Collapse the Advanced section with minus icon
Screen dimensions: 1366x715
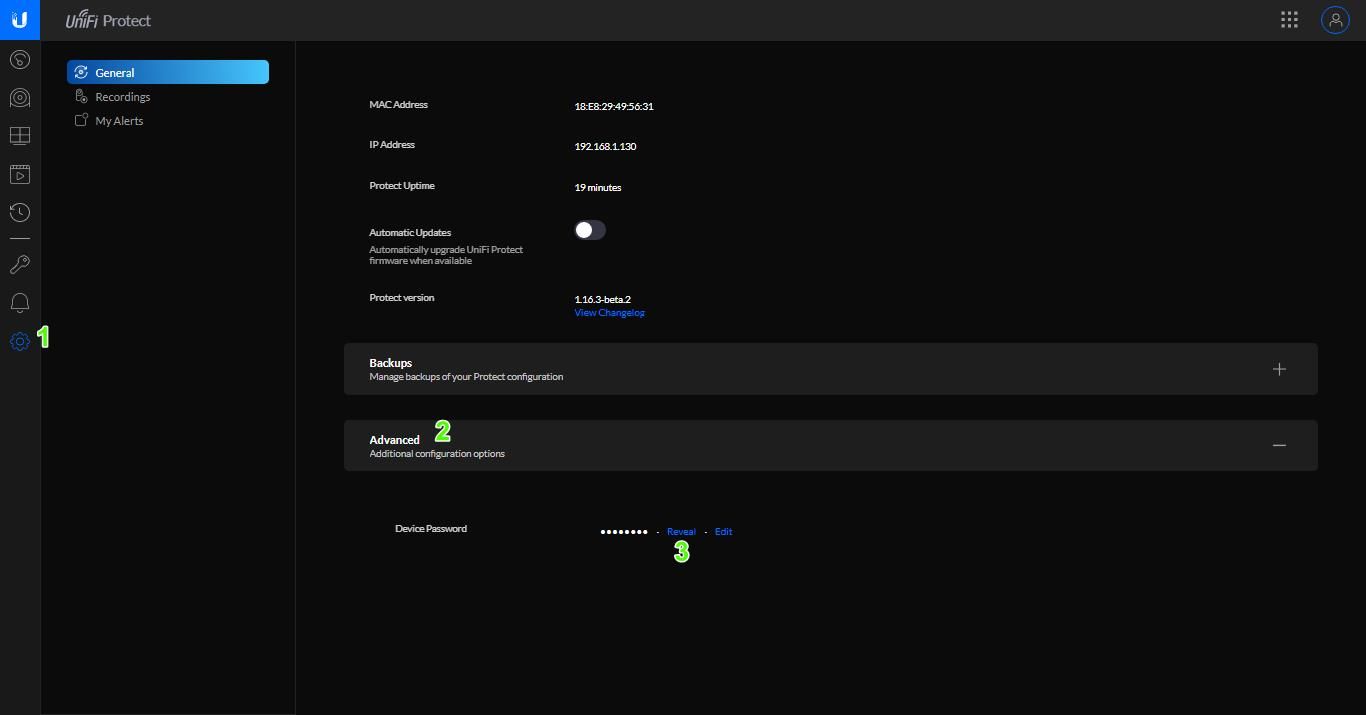[1279, 445]
